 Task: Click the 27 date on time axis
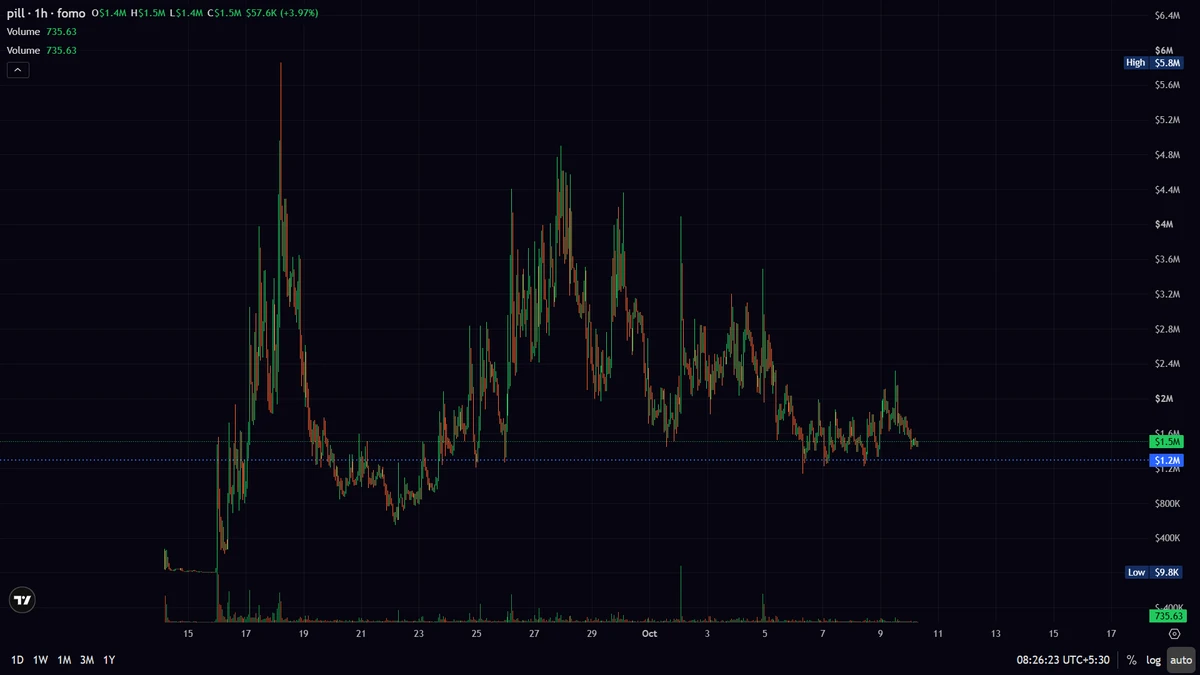[534, 633]
